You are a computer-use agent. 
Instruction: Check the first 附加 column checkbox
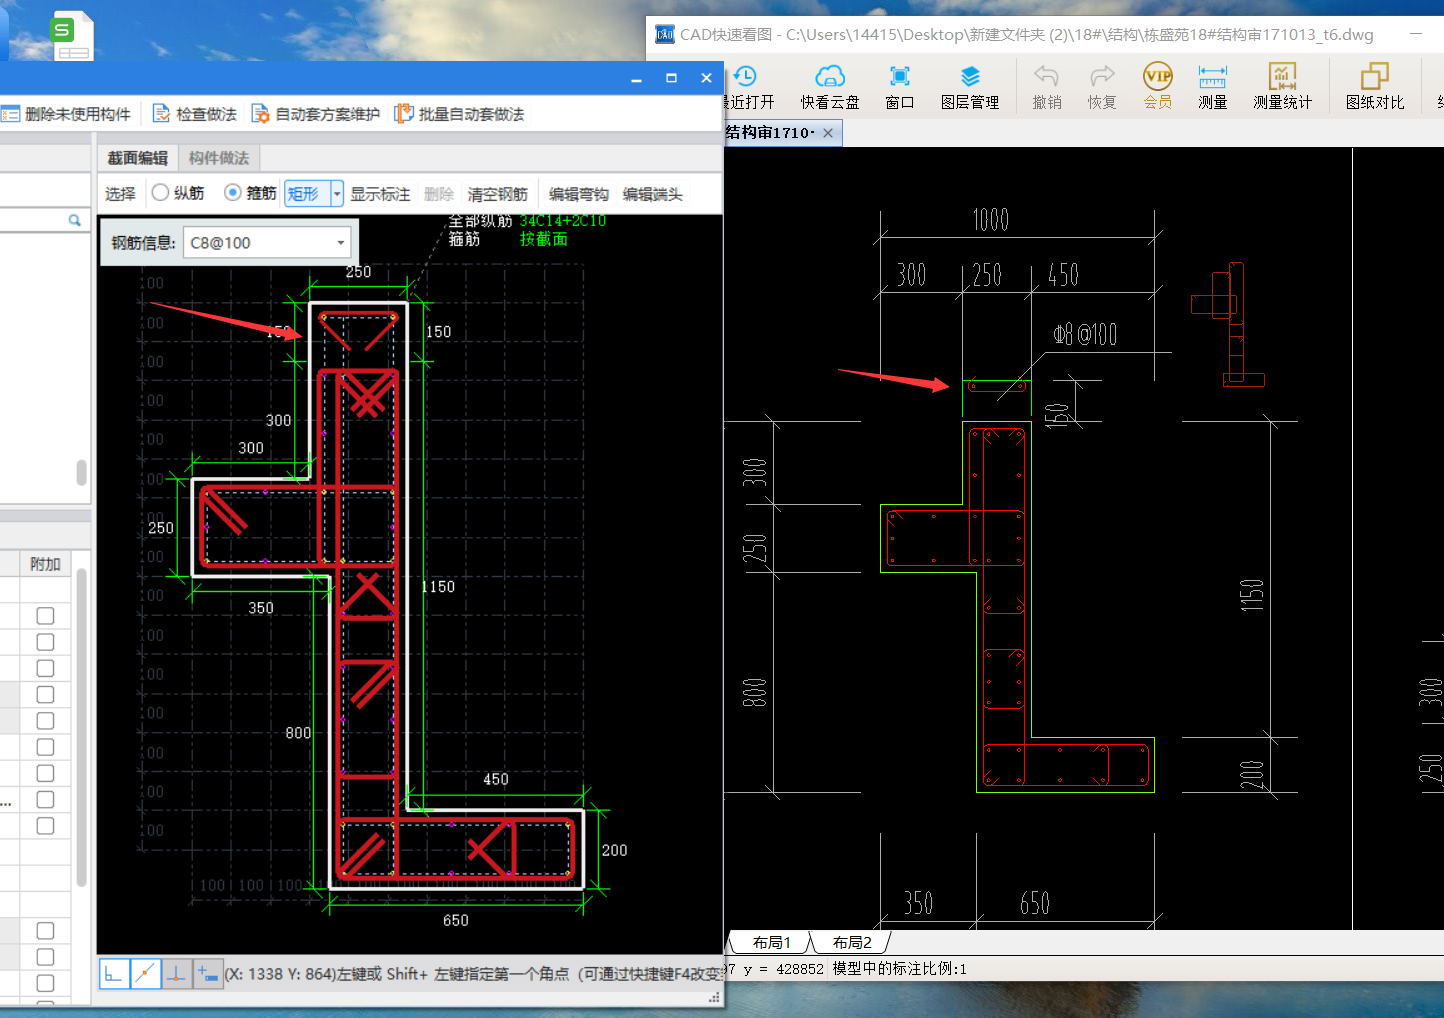coord(45,616)
